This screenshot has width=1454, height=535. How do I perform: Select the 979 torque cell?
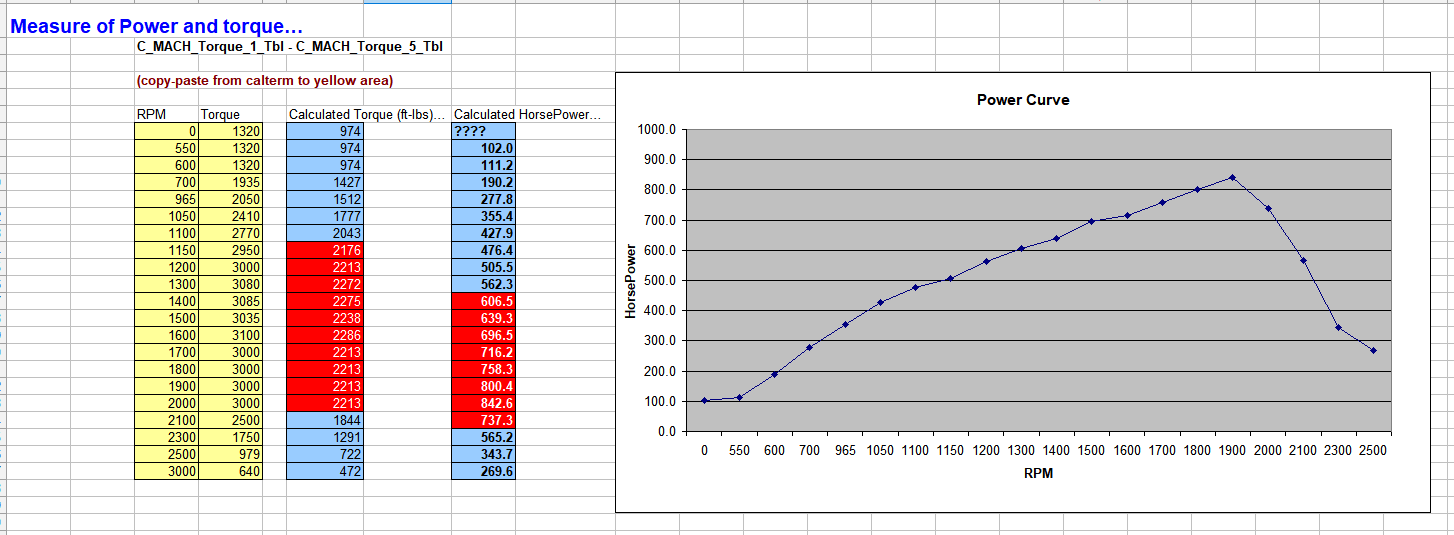tap(230, 454)
